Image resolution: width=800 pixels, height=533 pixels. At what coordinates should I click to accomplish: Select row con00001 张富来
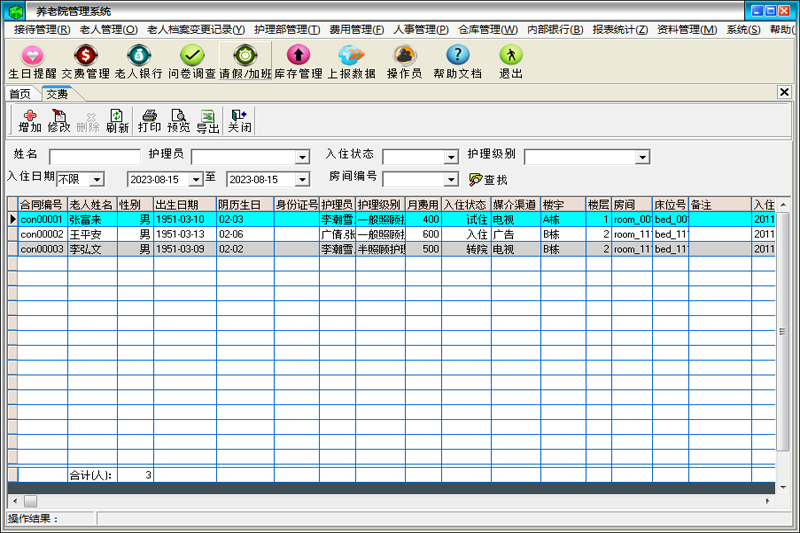pyautogui.click(x=391, y=219)
